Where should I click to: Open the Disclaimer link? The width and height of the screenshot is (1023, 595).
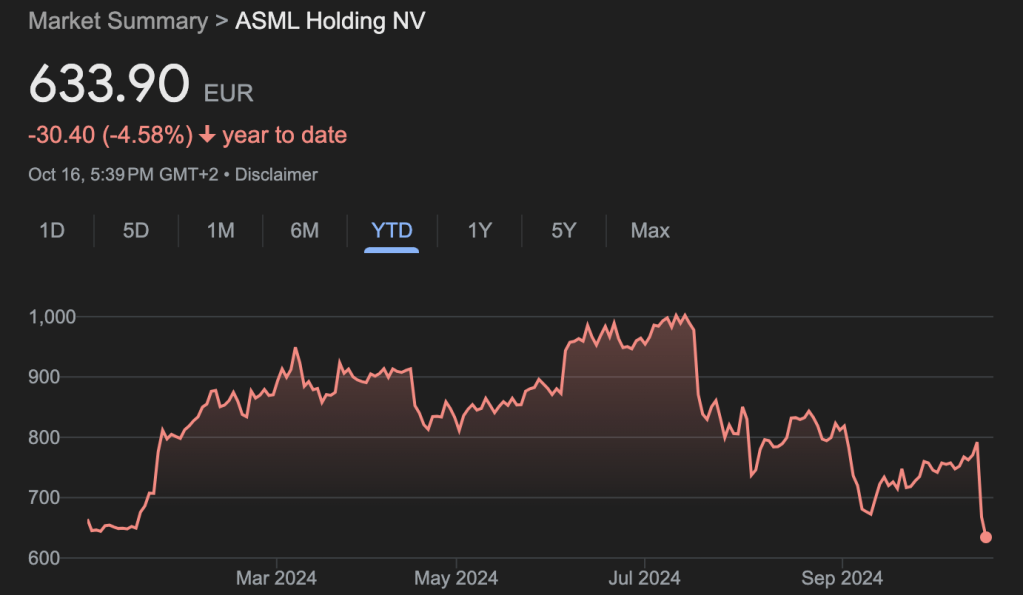click(x=276, y=174)
